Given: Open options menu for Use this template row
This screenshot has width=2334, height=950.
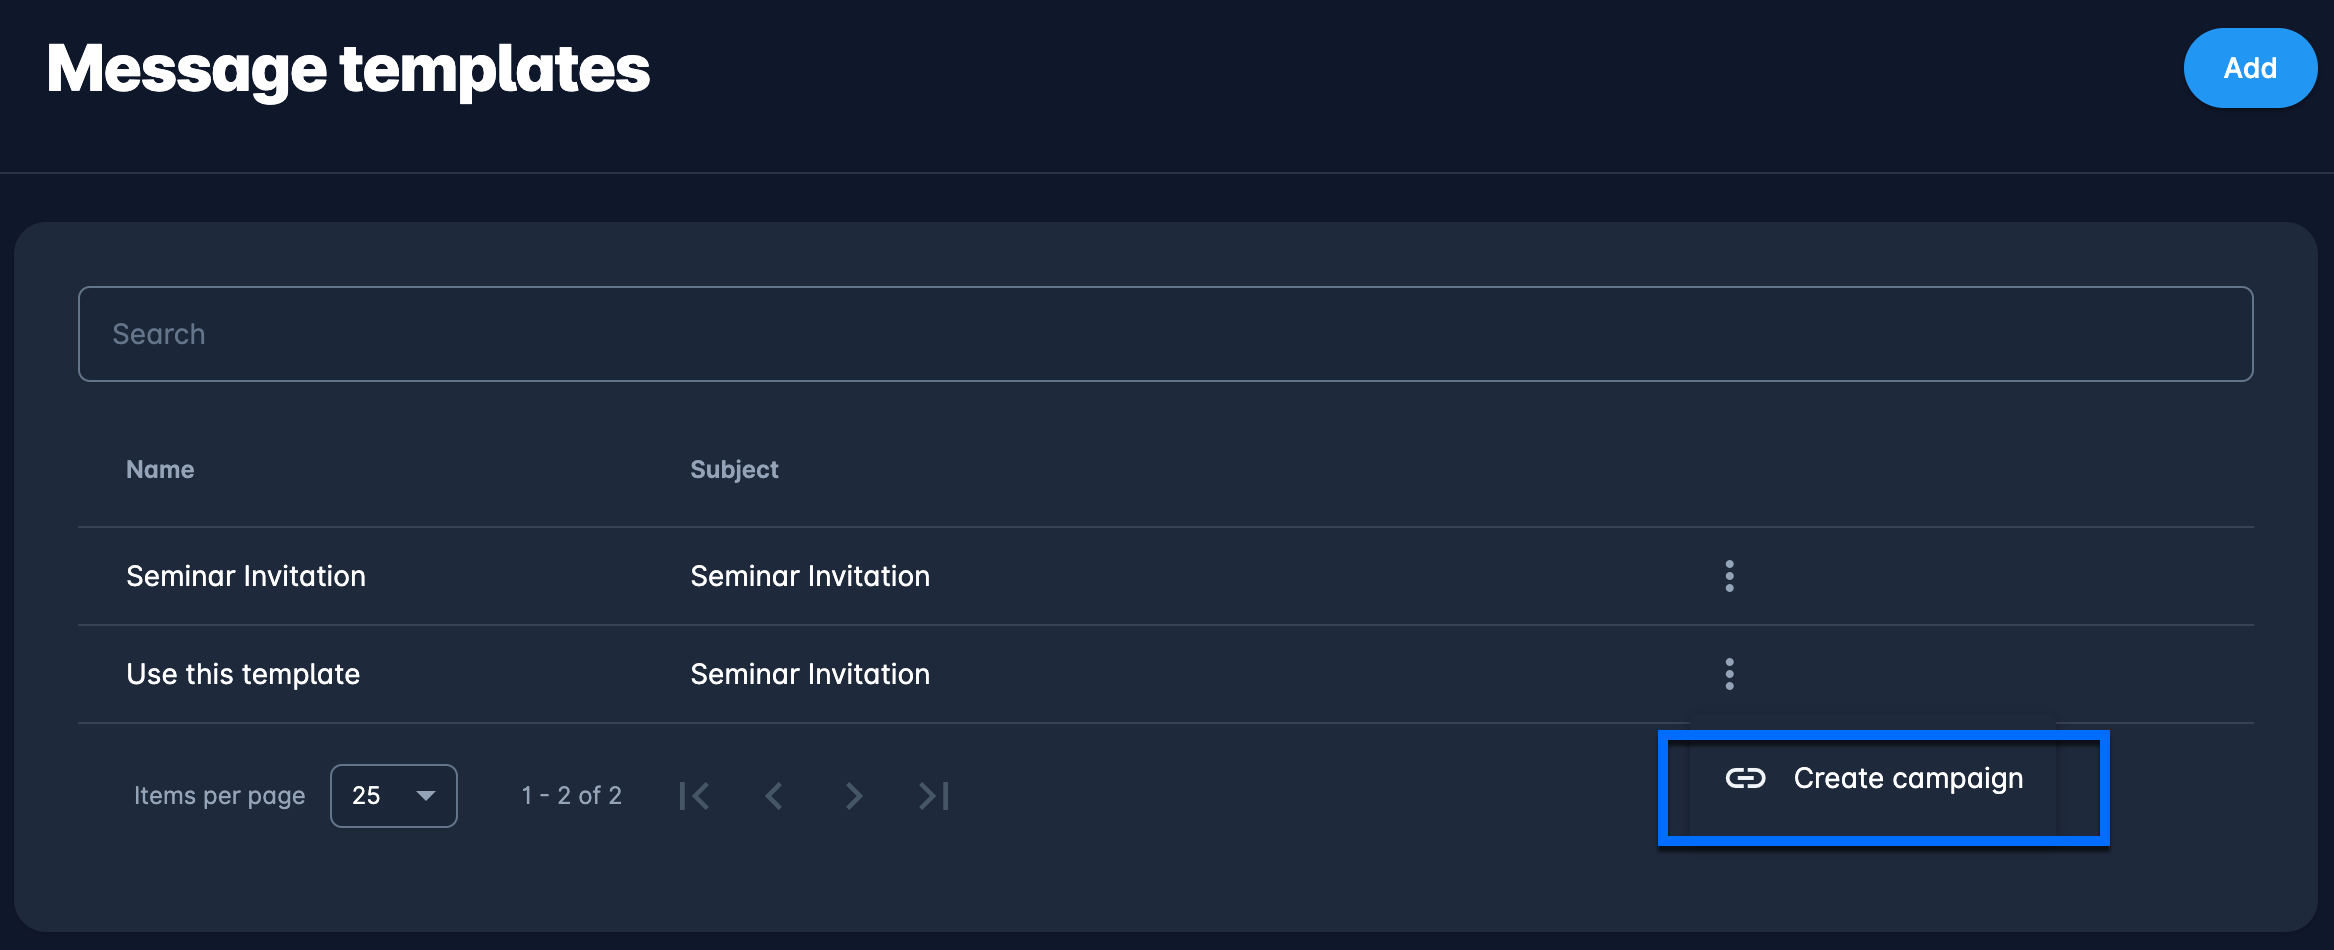Looking at the screenshot, I should point(1729,674).
